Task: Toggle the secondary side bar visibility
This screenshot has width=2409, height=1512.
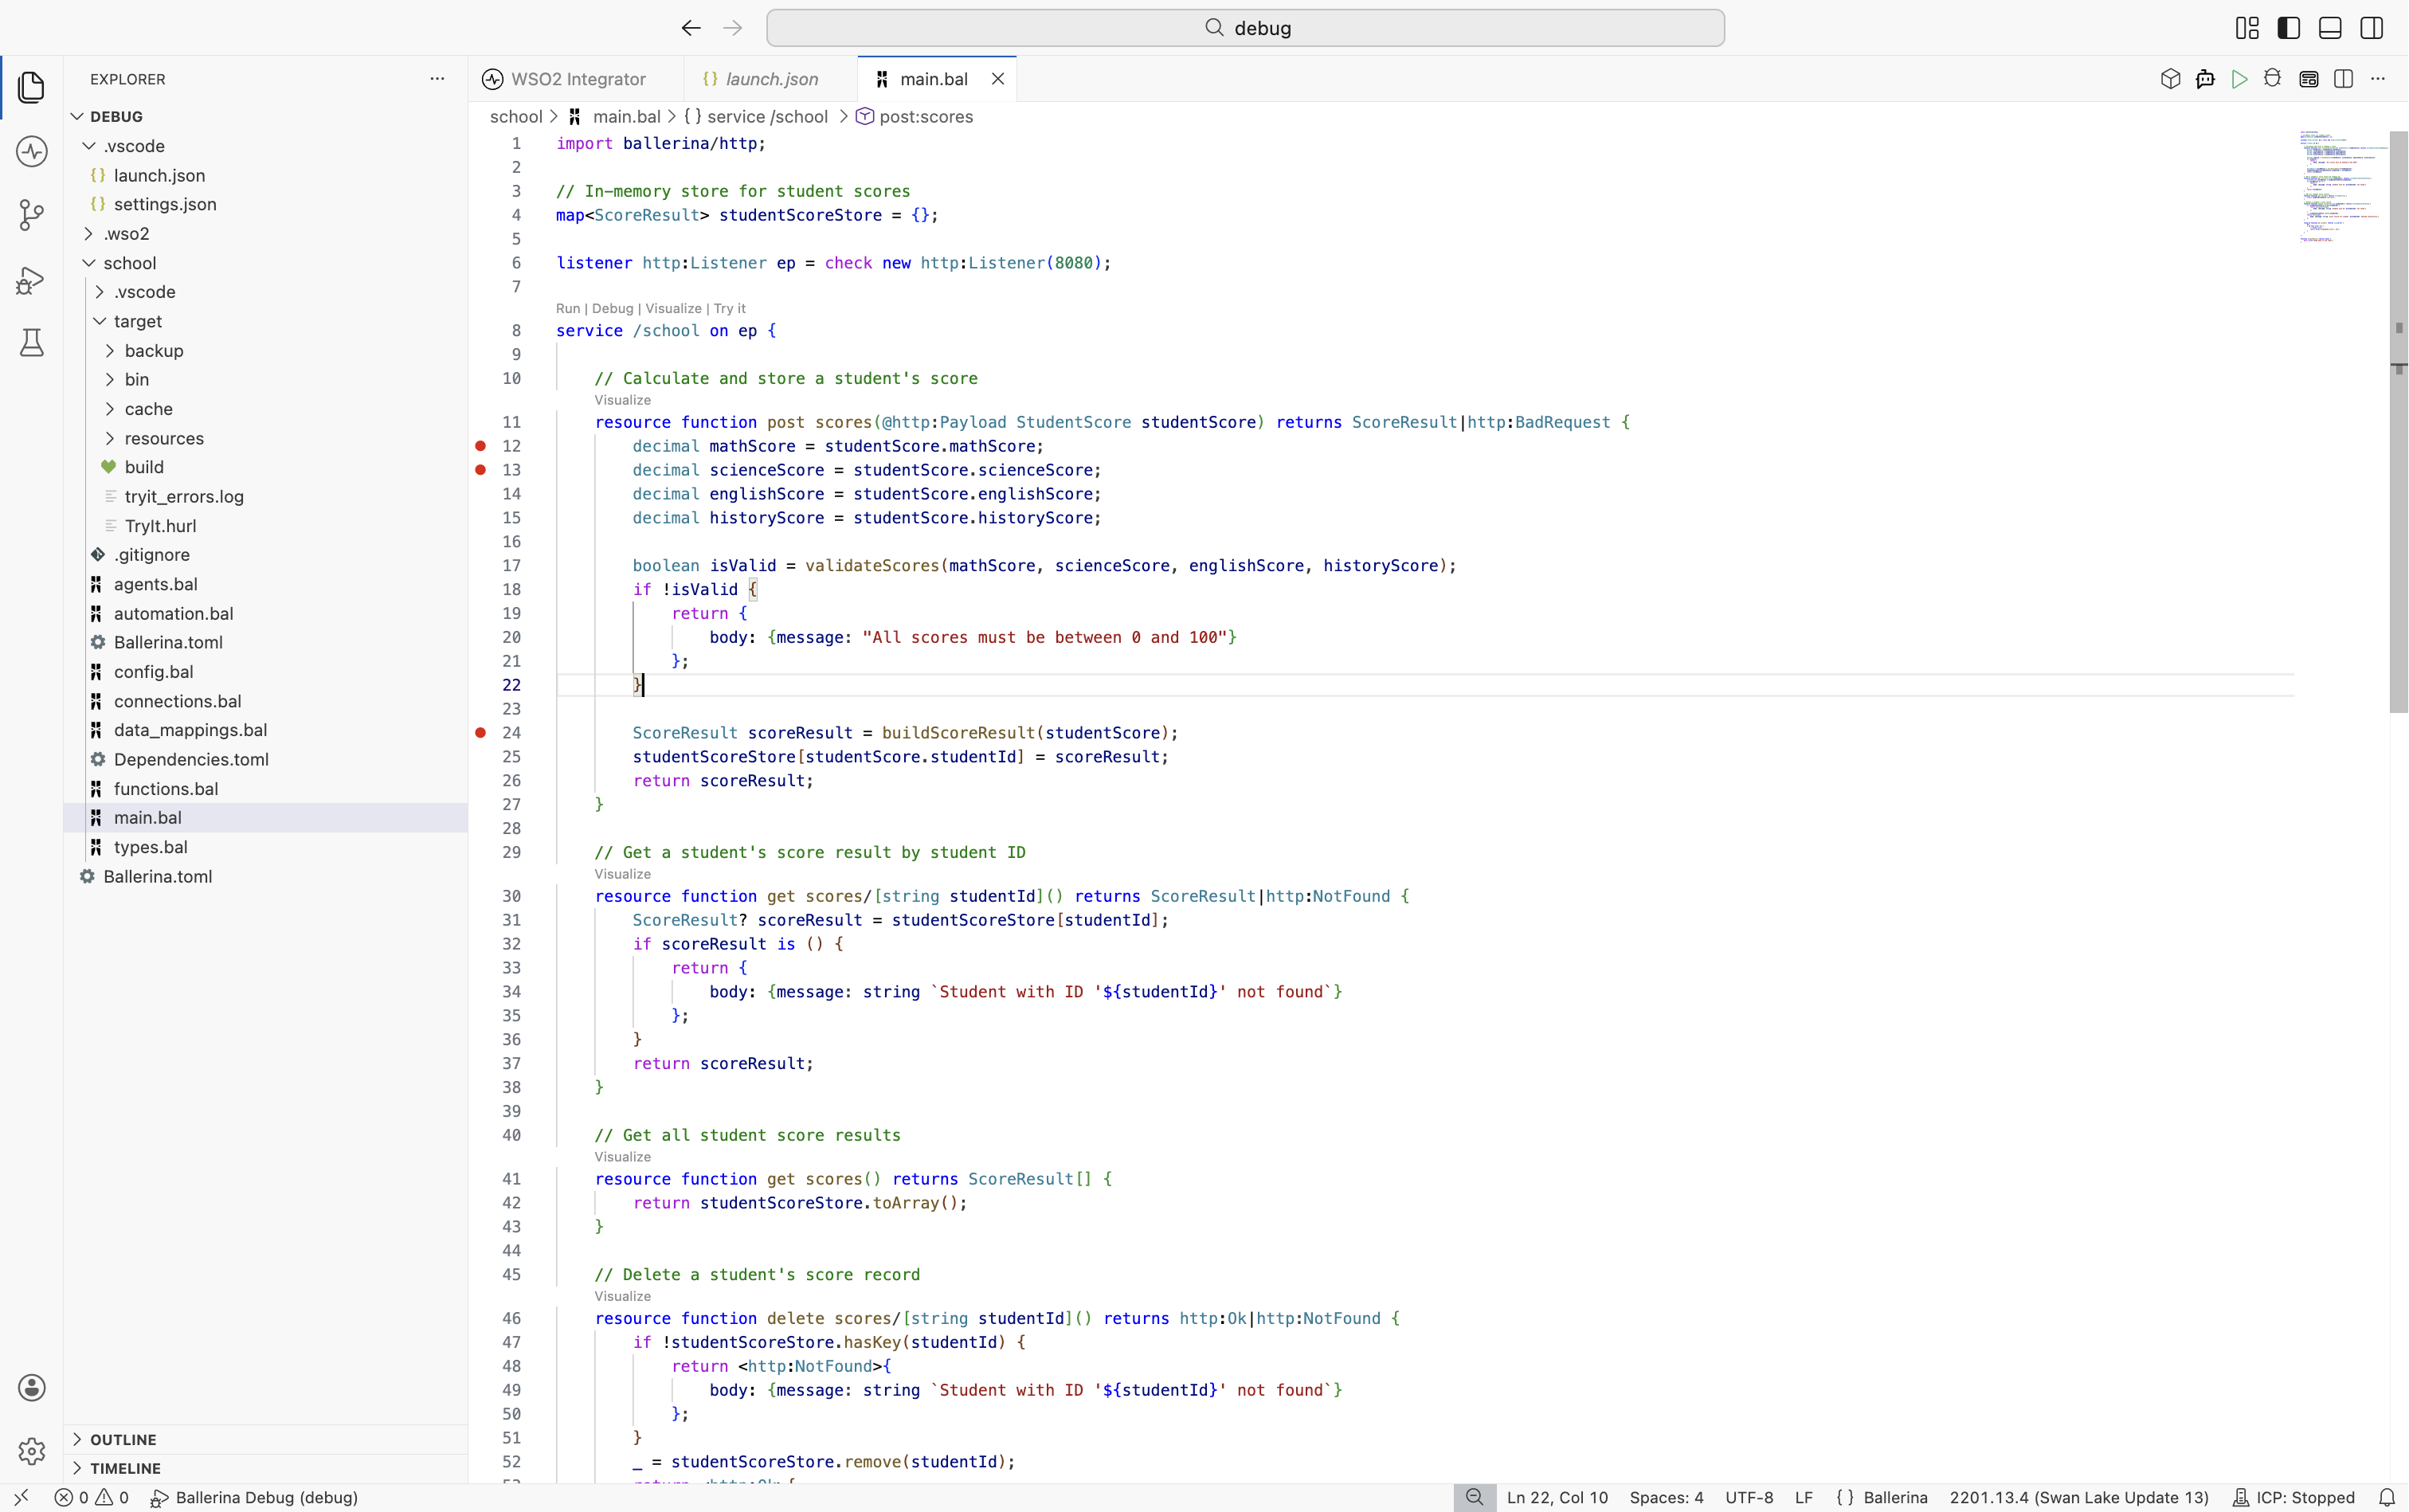Action: [2372, 28]
